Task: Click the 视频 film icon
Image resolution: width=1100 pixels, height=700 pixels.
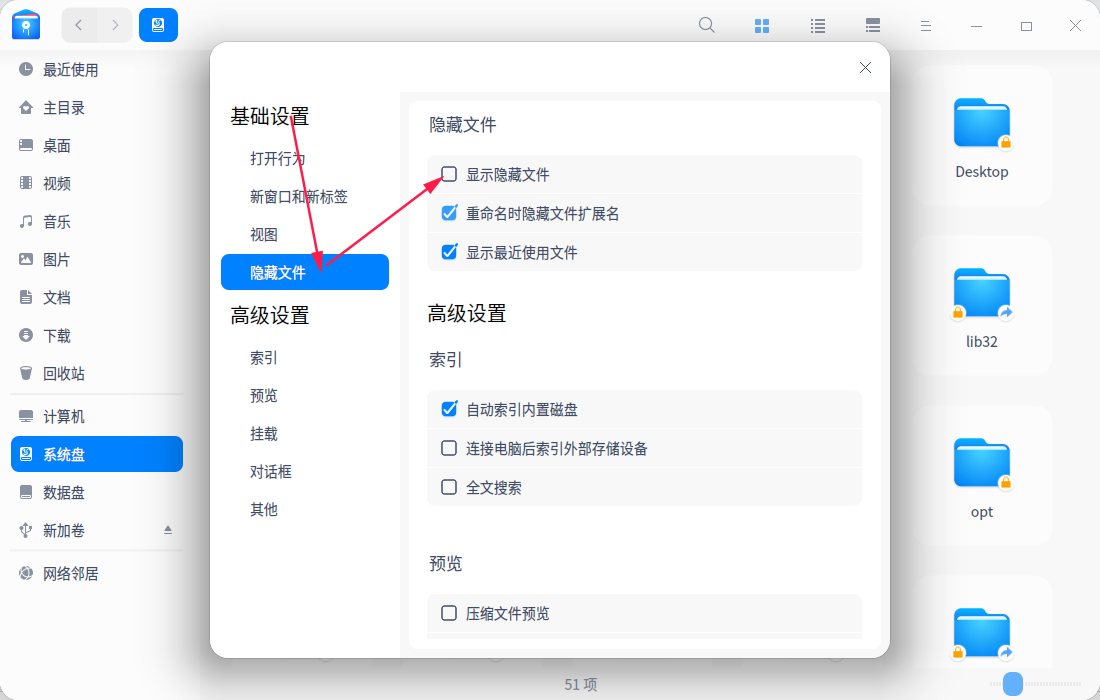Action: (x=26, y=183)
